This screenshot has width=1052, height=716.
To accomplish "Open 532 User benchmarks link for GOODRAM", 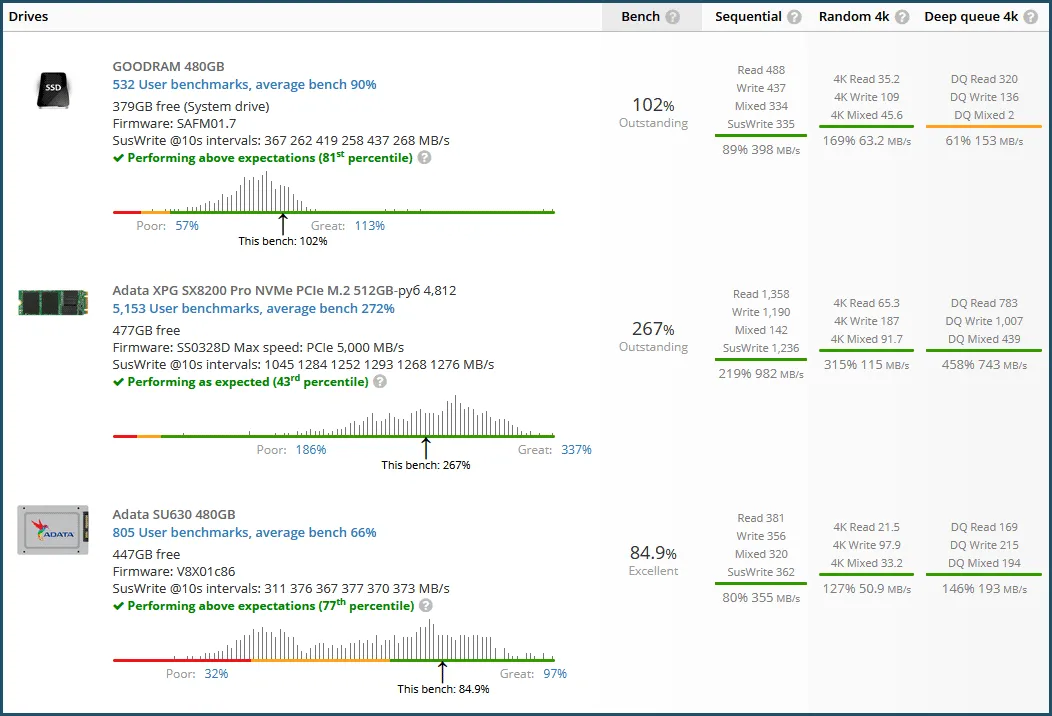I will (244, 85).
